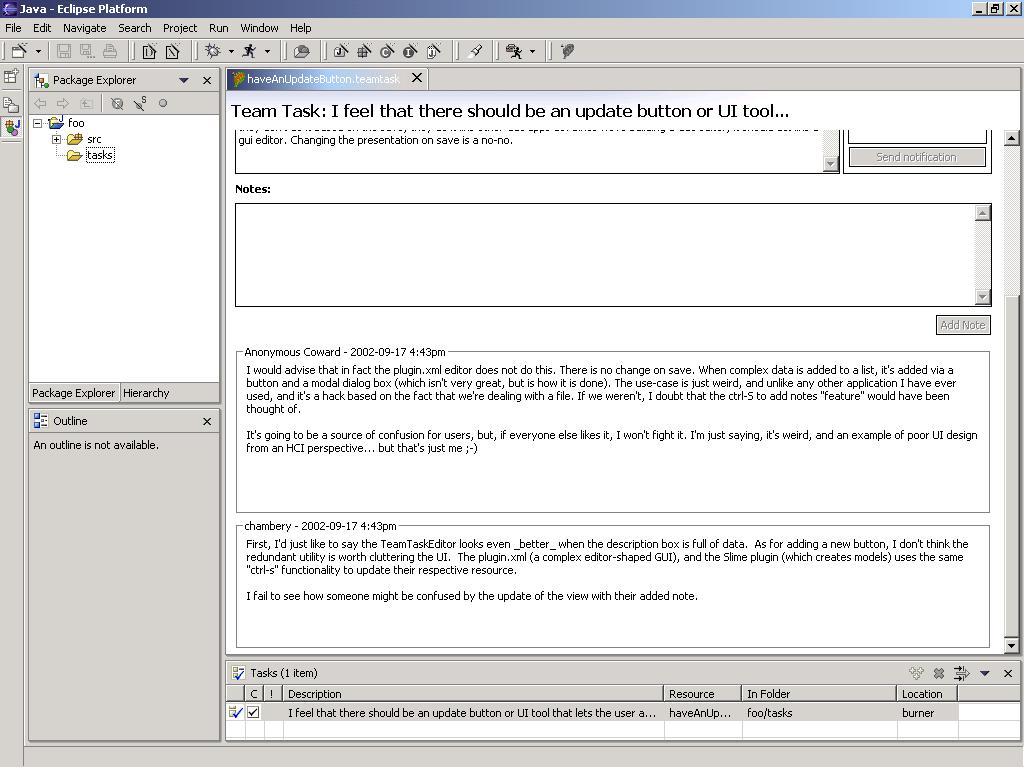1024x768 pixels.
Task: Click the Up One Level icon in Package Explorer
Action: pos(86,103)
